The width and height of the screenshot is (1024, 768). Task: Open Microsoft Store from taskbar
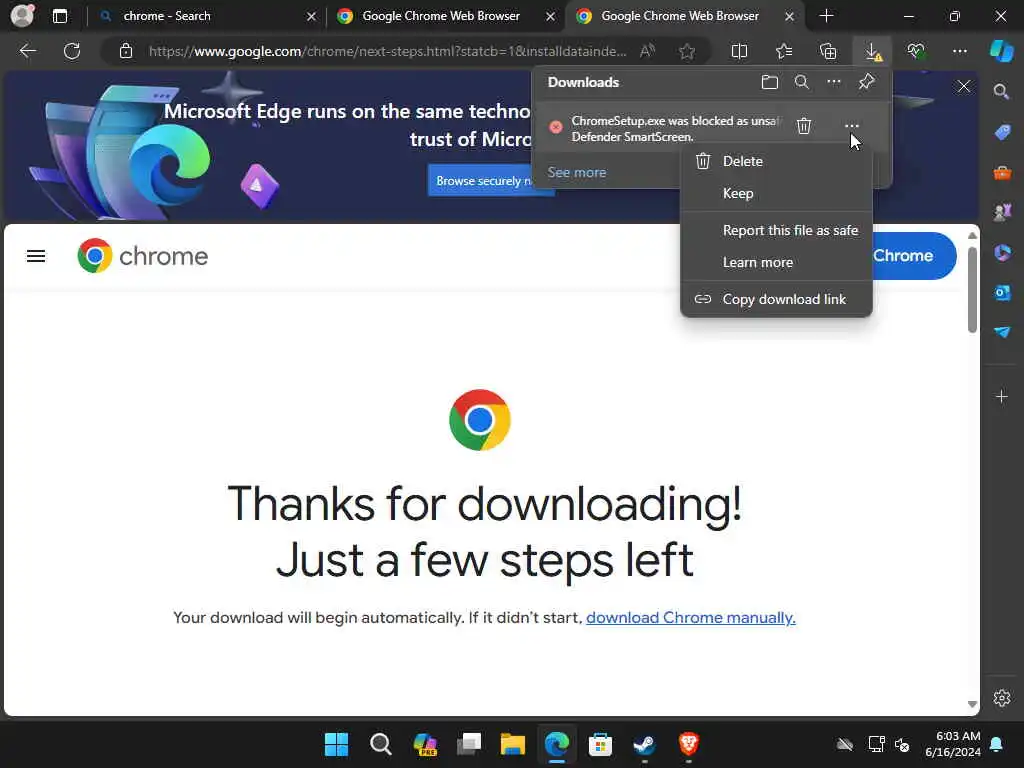coord(600,744)
